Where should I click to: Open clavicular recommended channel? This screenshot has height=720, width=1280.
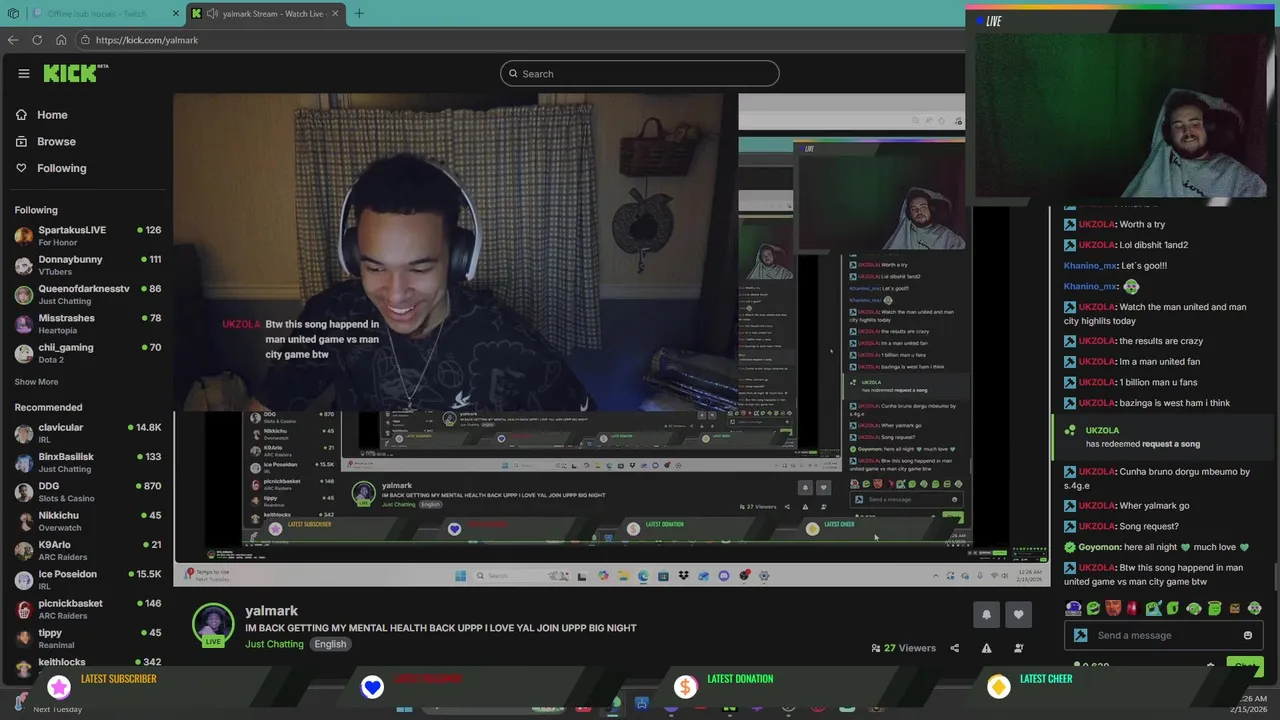[x=88, y=433]
